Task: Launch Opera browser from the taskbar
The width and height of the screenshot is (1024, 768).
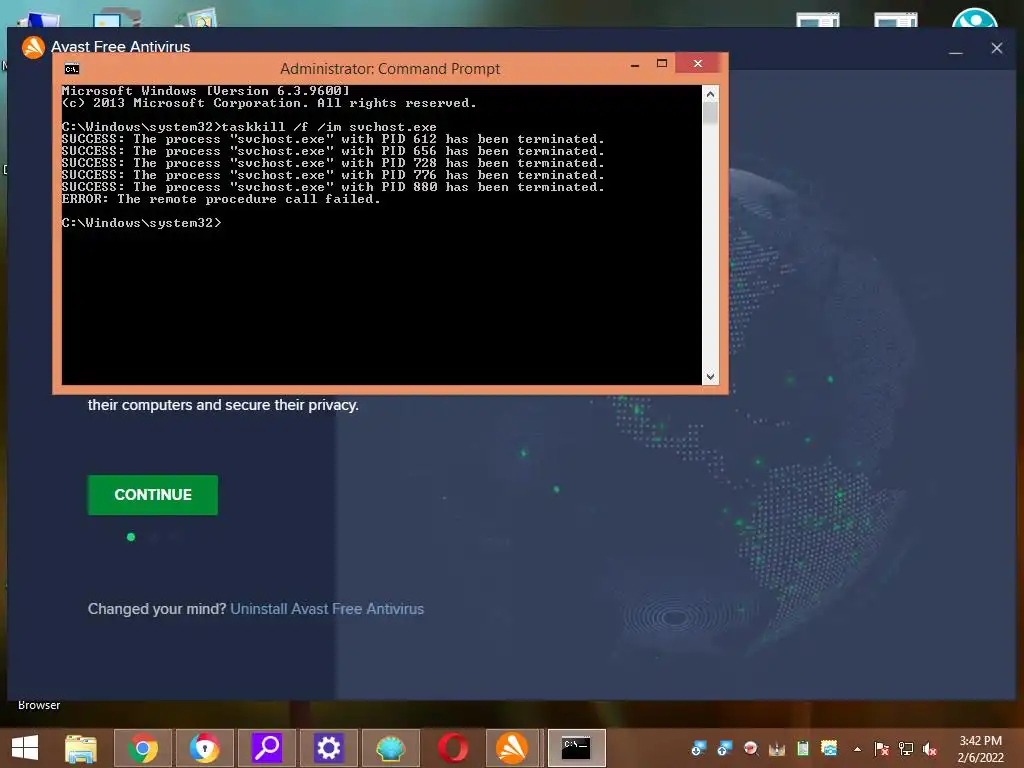Action: point(453,748)
